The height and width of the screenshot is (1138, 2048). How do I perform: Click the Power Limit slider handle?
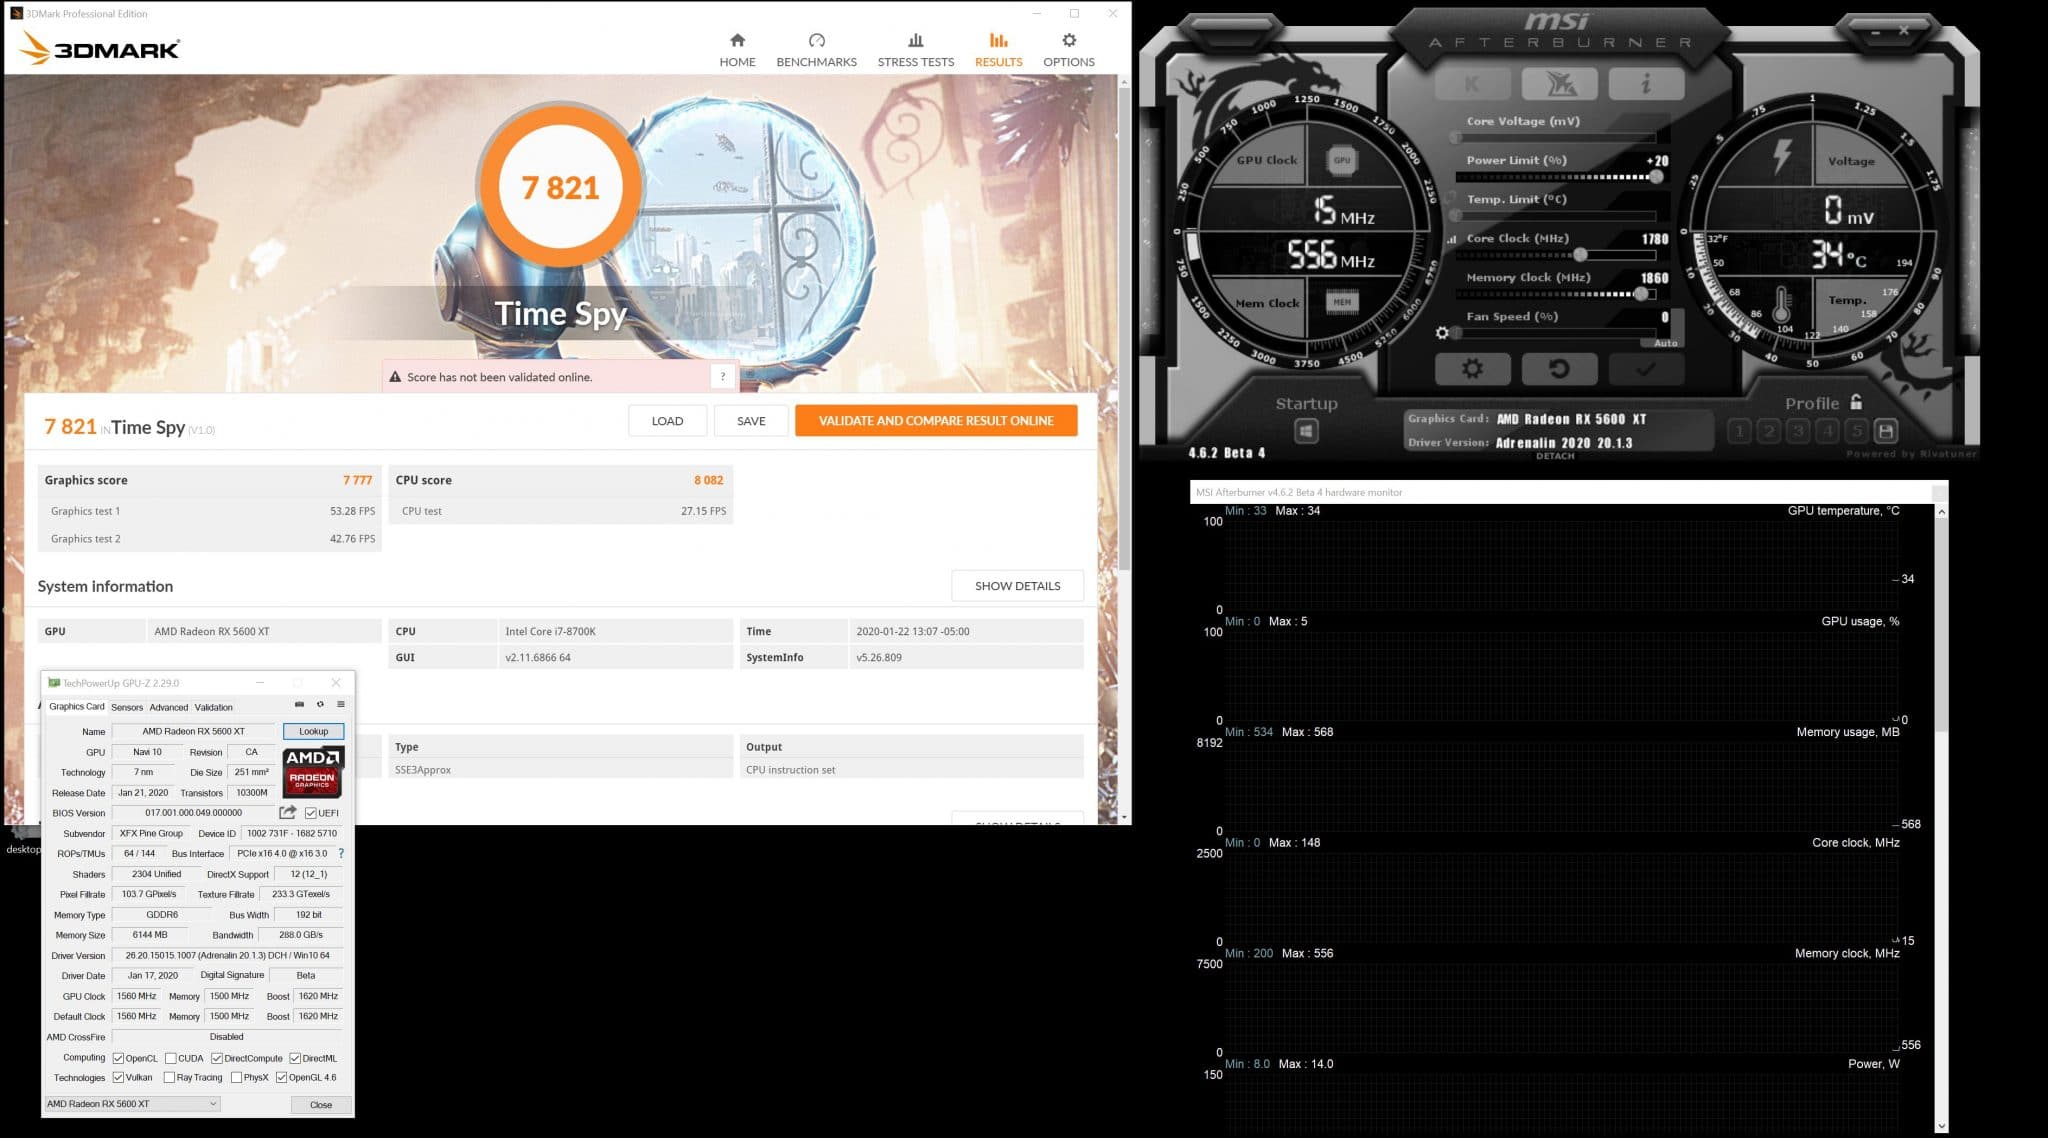[1656, 177]
